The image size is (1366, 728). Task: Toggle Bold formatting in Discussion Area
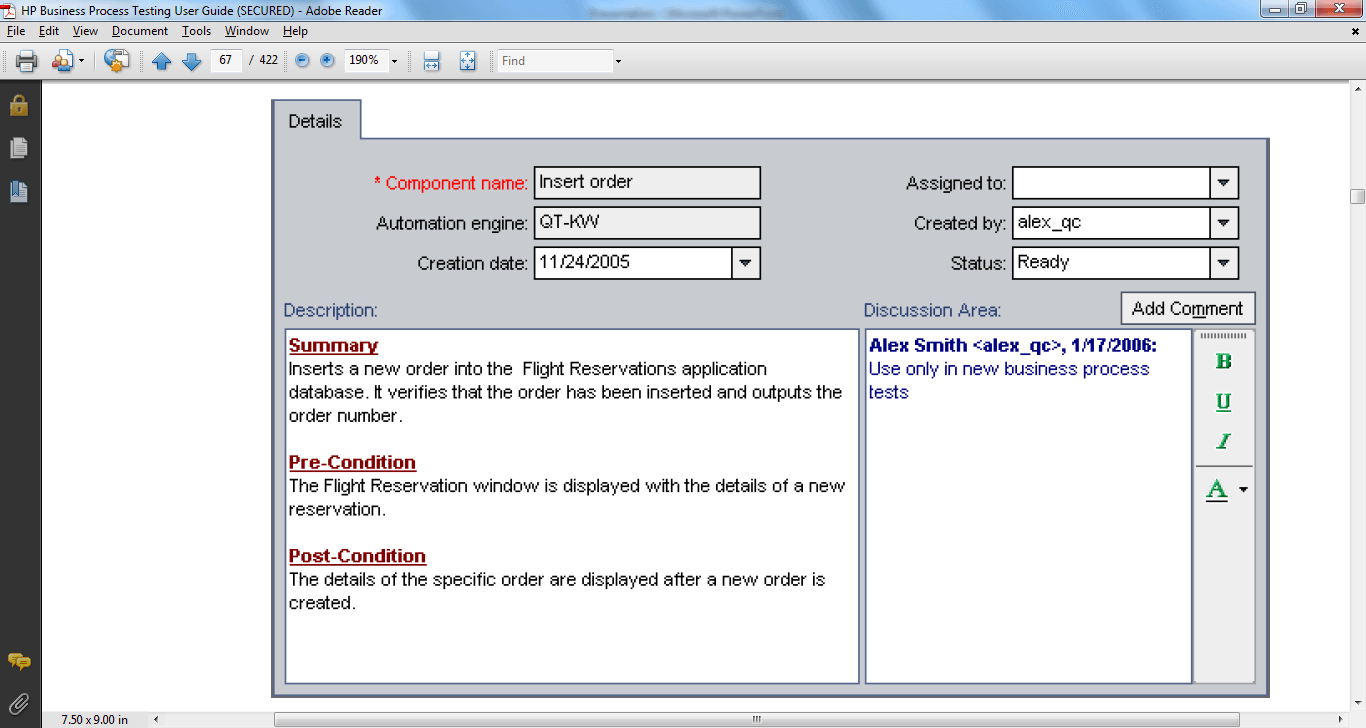(x=1223, y=362)
